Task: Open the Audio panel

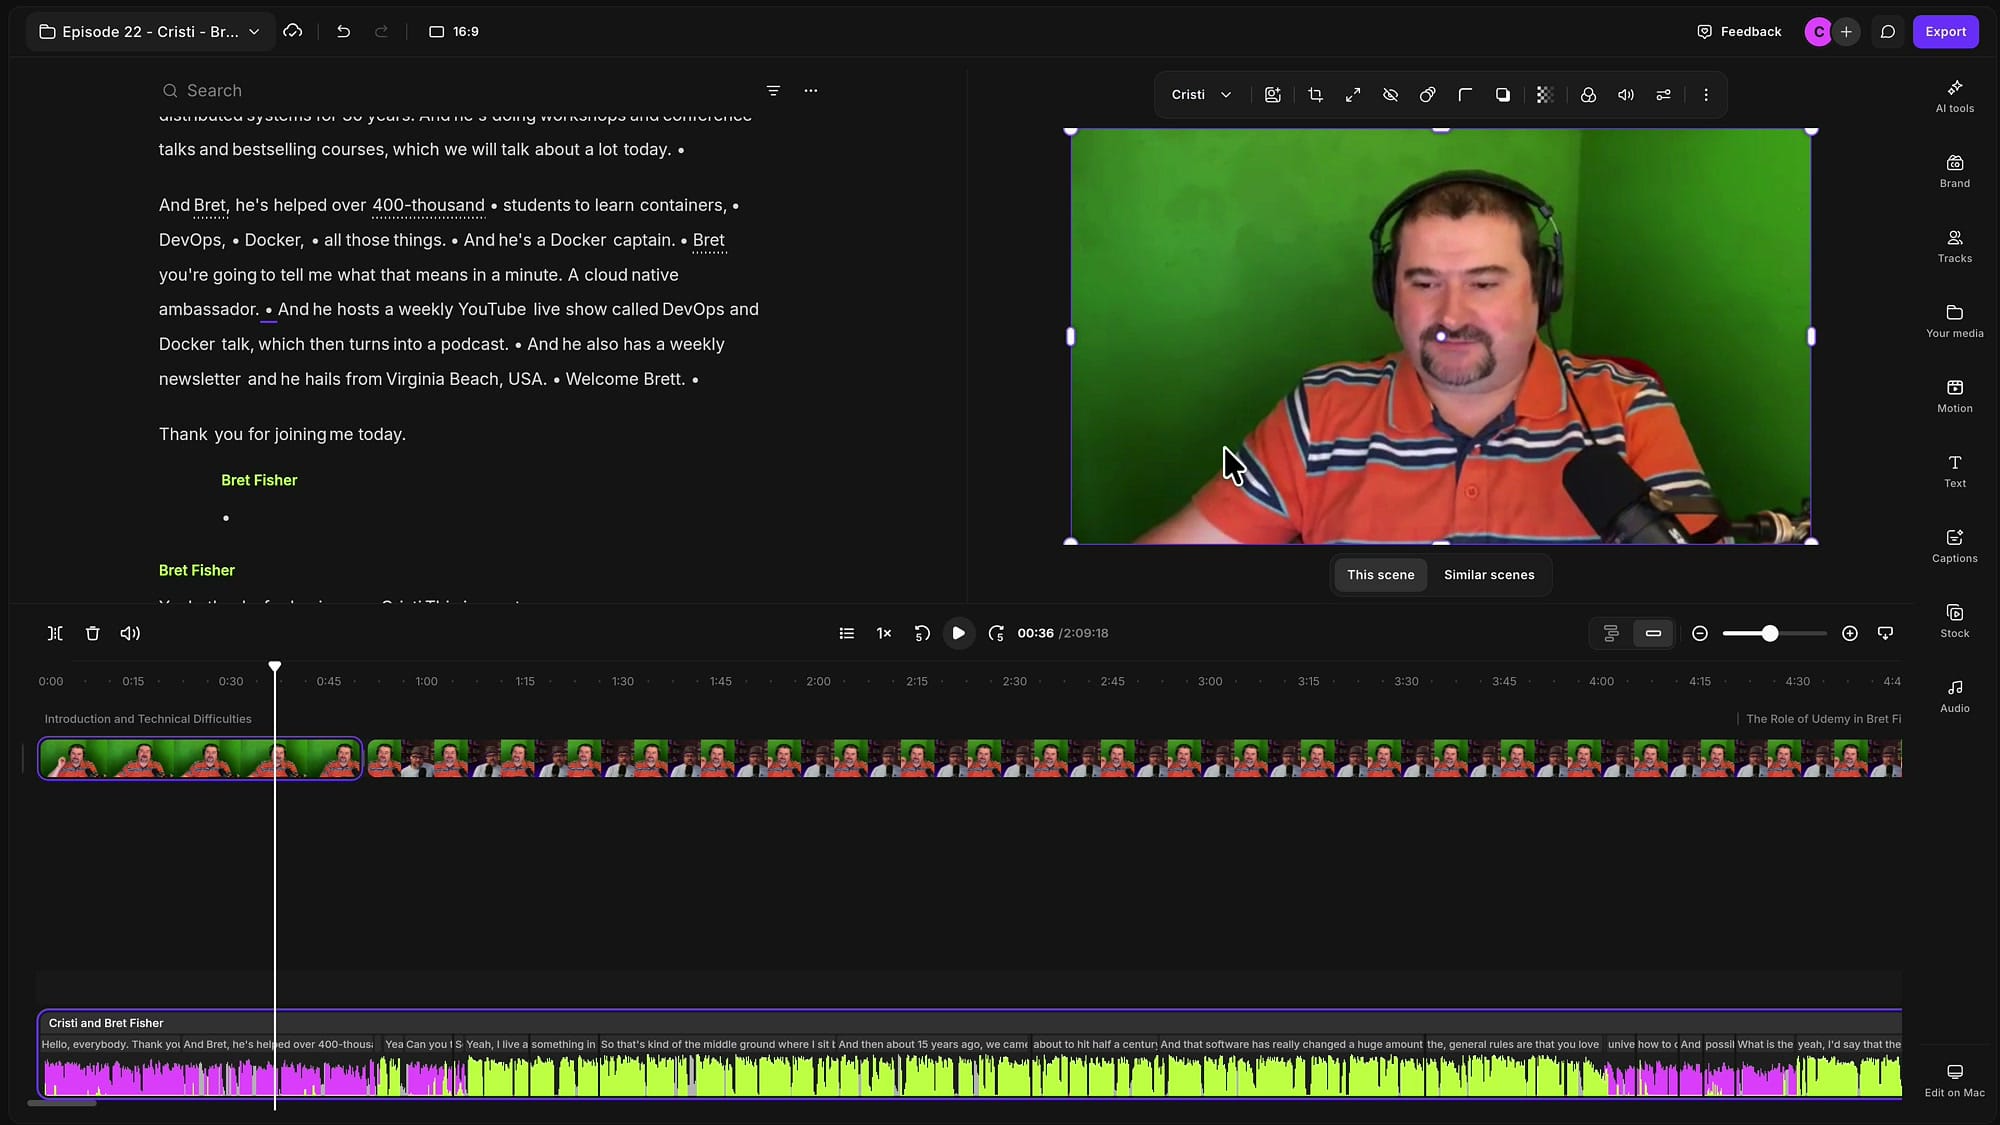Action: coord(1954,696)
